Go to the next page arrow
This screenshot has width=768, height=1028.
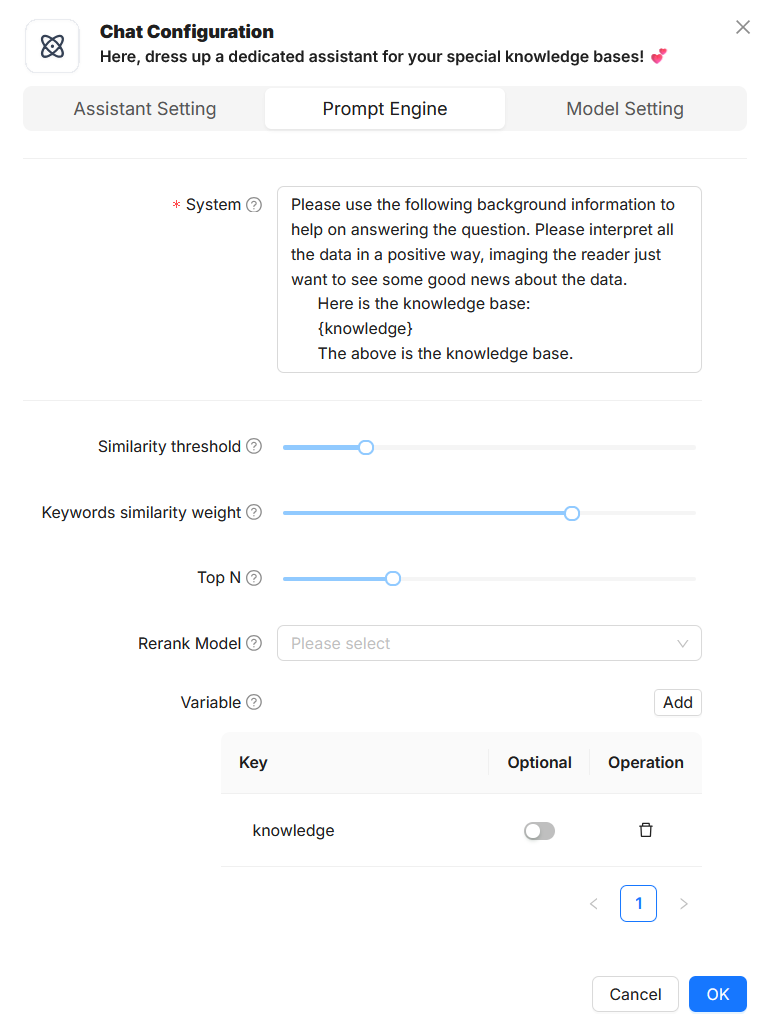tap(684, 904)
